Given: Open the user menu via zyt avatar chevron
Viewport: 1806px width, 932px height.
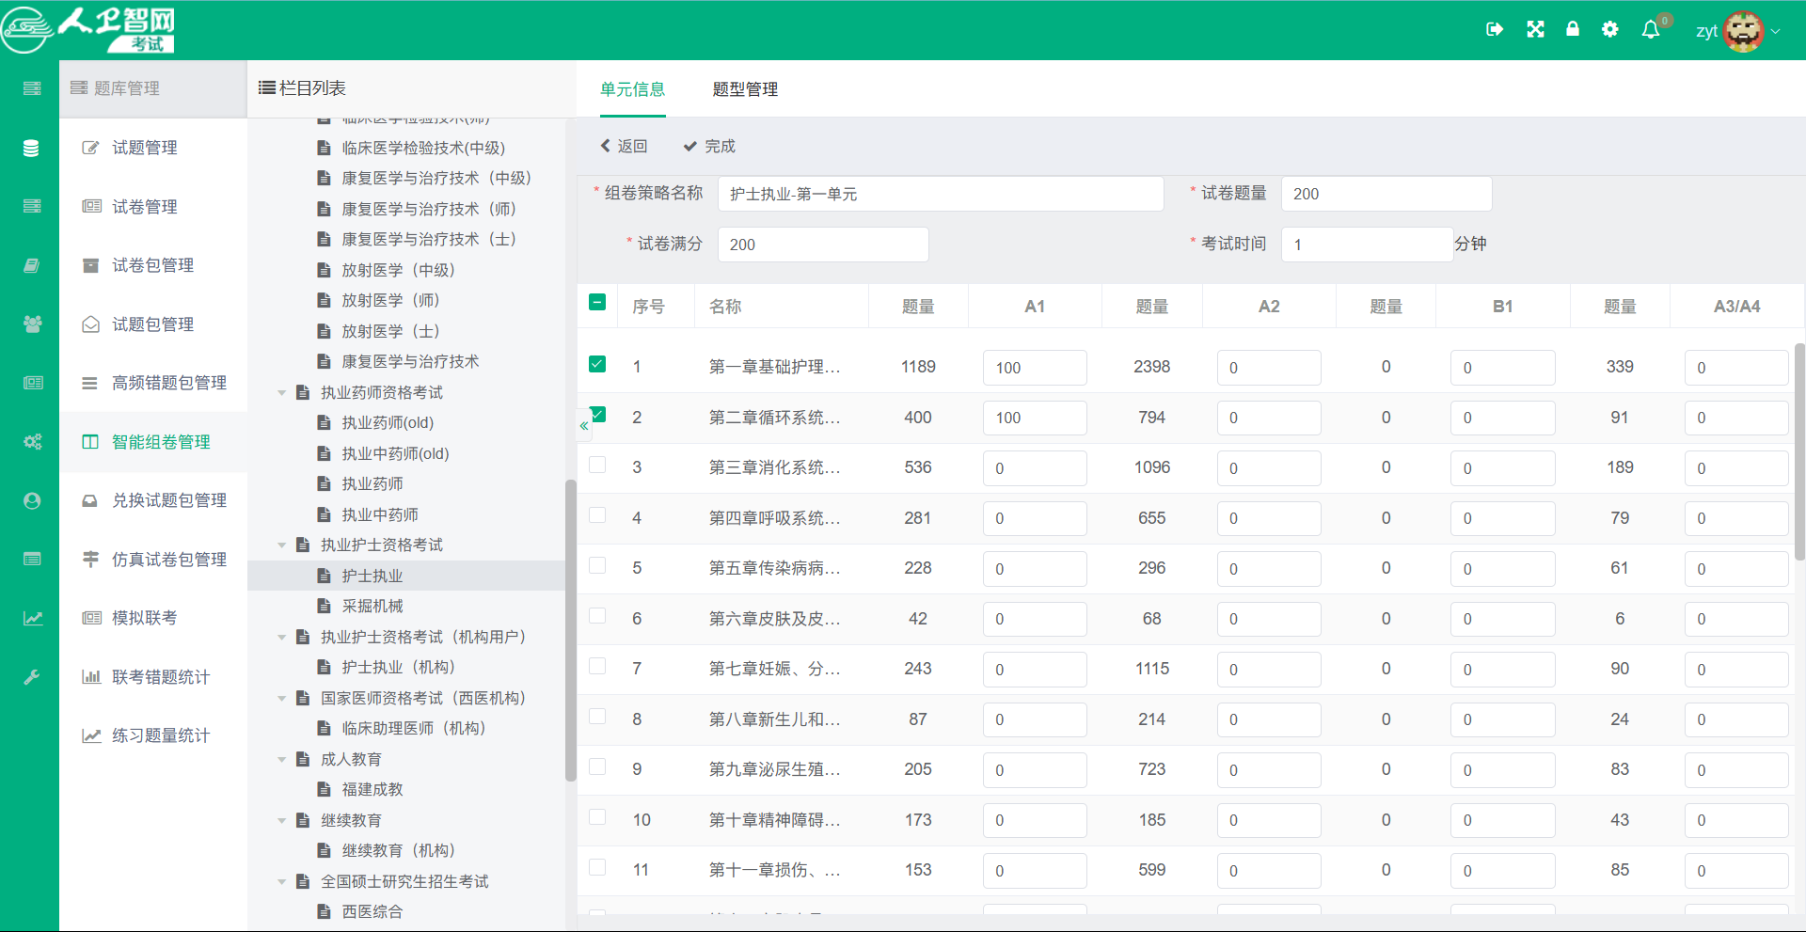Looking at the screenshot, I should click(x=1777, y=30).
